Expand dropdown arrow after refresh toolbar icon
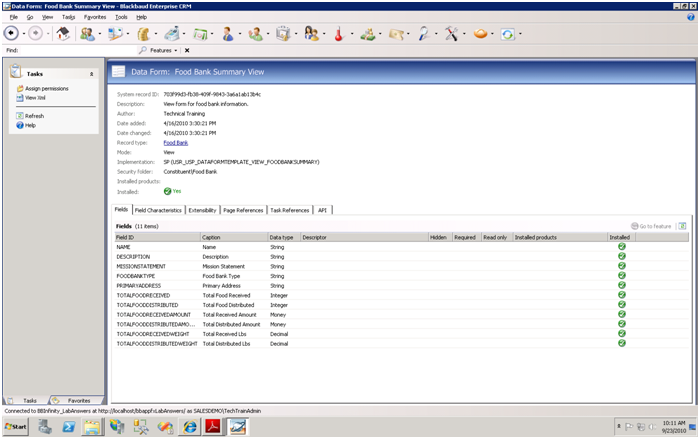The height and width of the screenshot is (439, 700). 521,34
